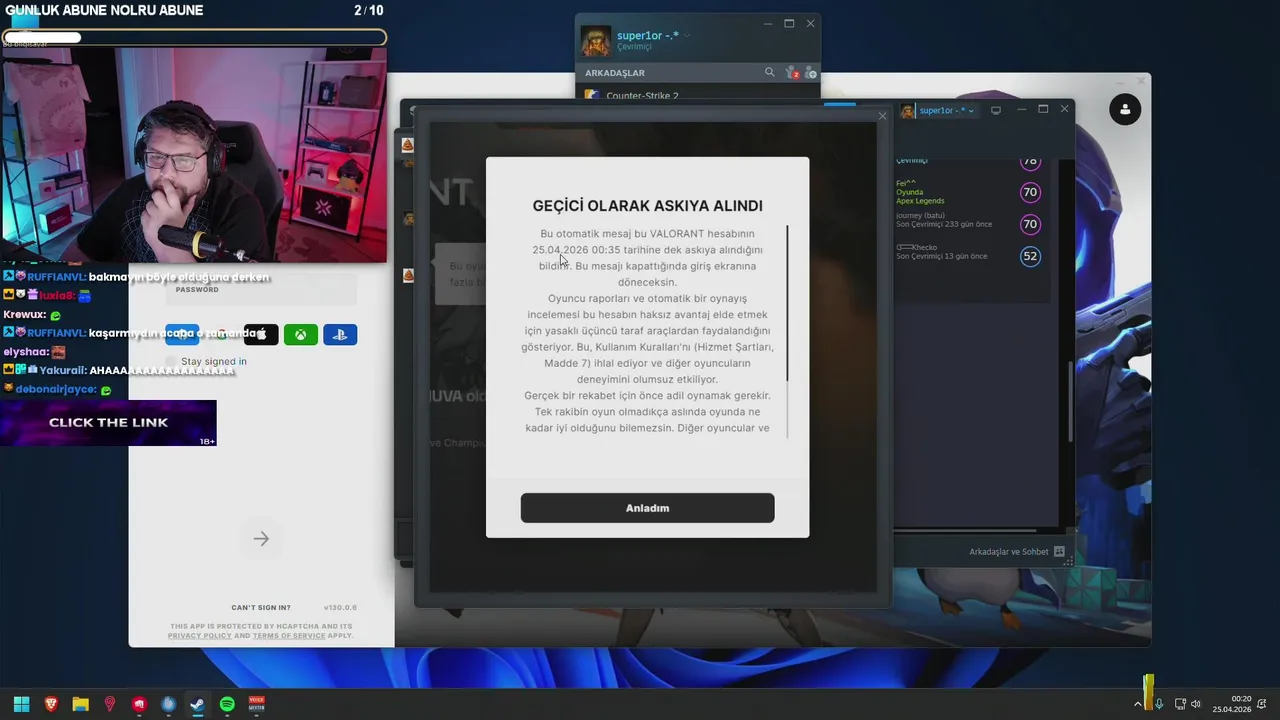Open the TERMS OF SERVICE link
The width and height of the screenshot is (1280, 720).
click(x=288, y=636)
